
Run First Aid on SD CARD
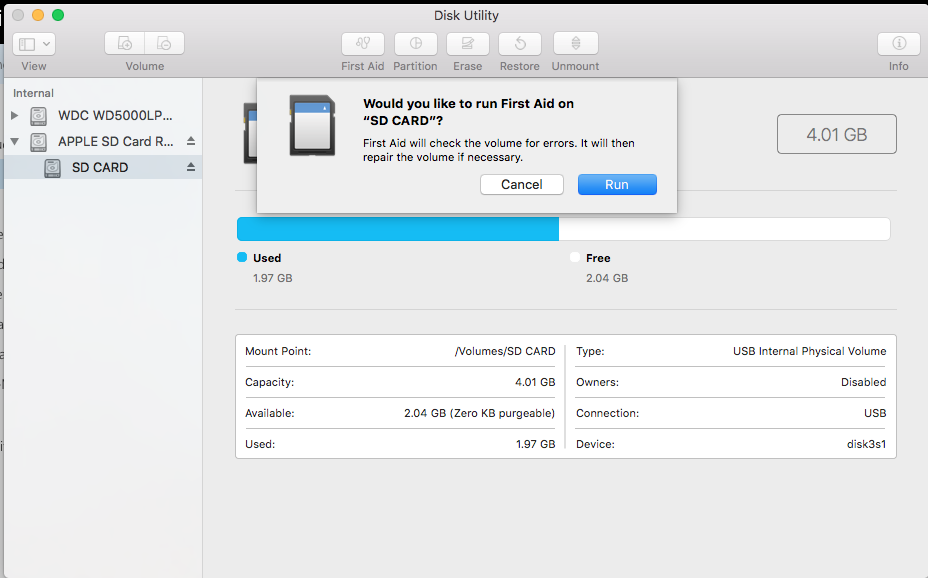[617, 185]
